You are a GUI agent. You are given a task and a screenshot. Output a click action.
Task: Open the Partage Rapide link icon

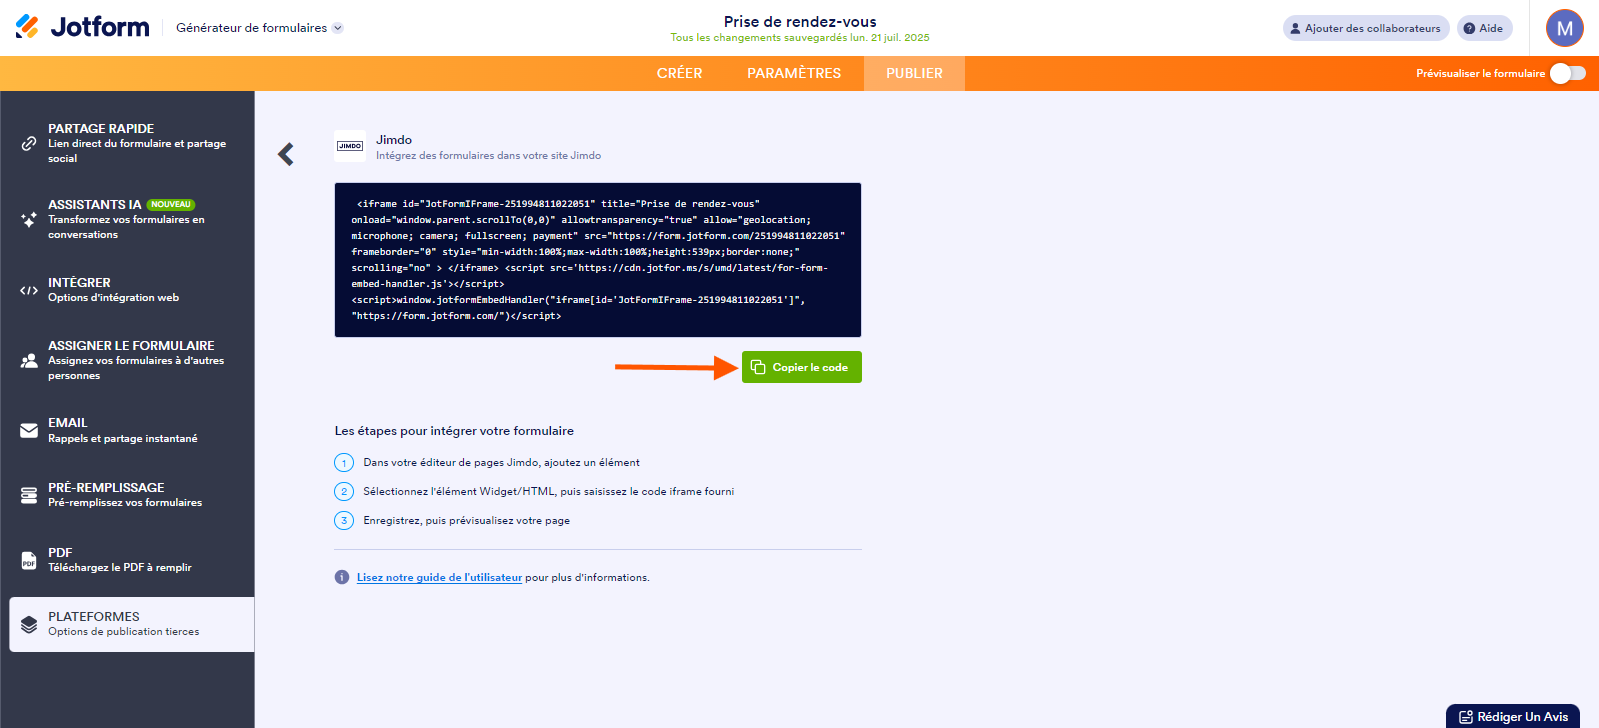coord(29,143)
